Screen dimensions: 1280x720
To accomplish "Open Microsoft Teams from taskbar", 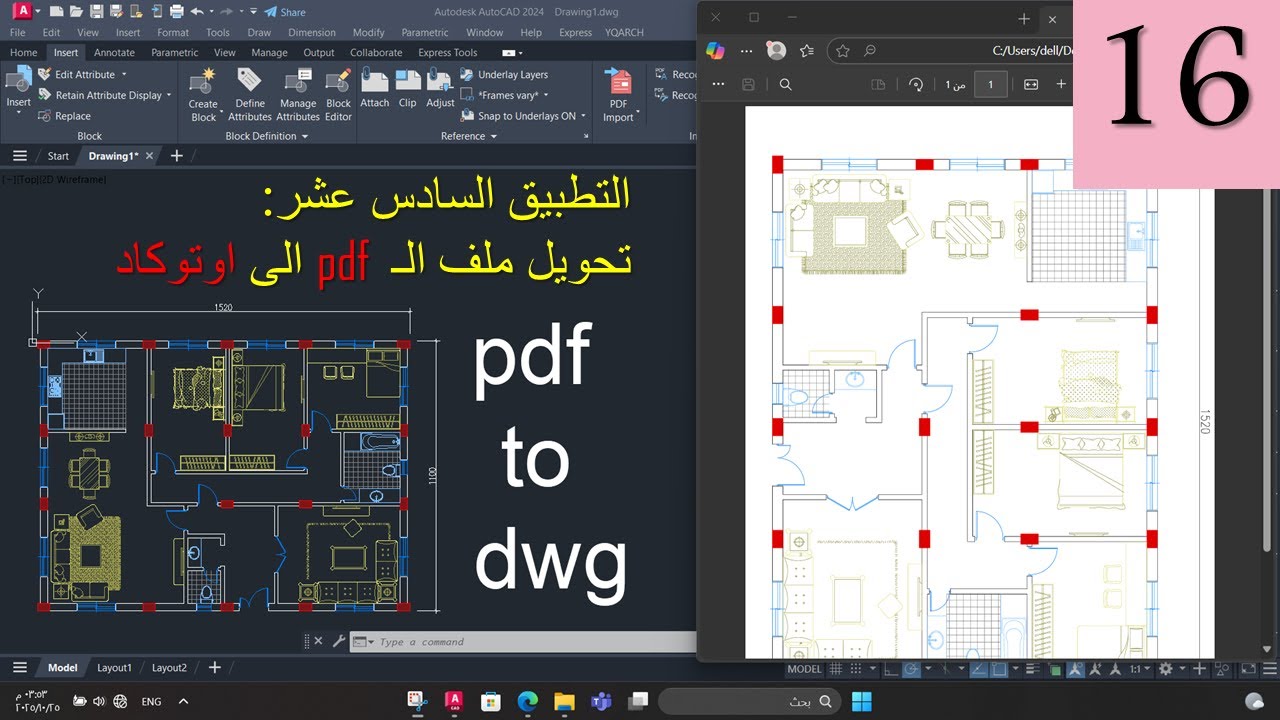I will point(601,701).
